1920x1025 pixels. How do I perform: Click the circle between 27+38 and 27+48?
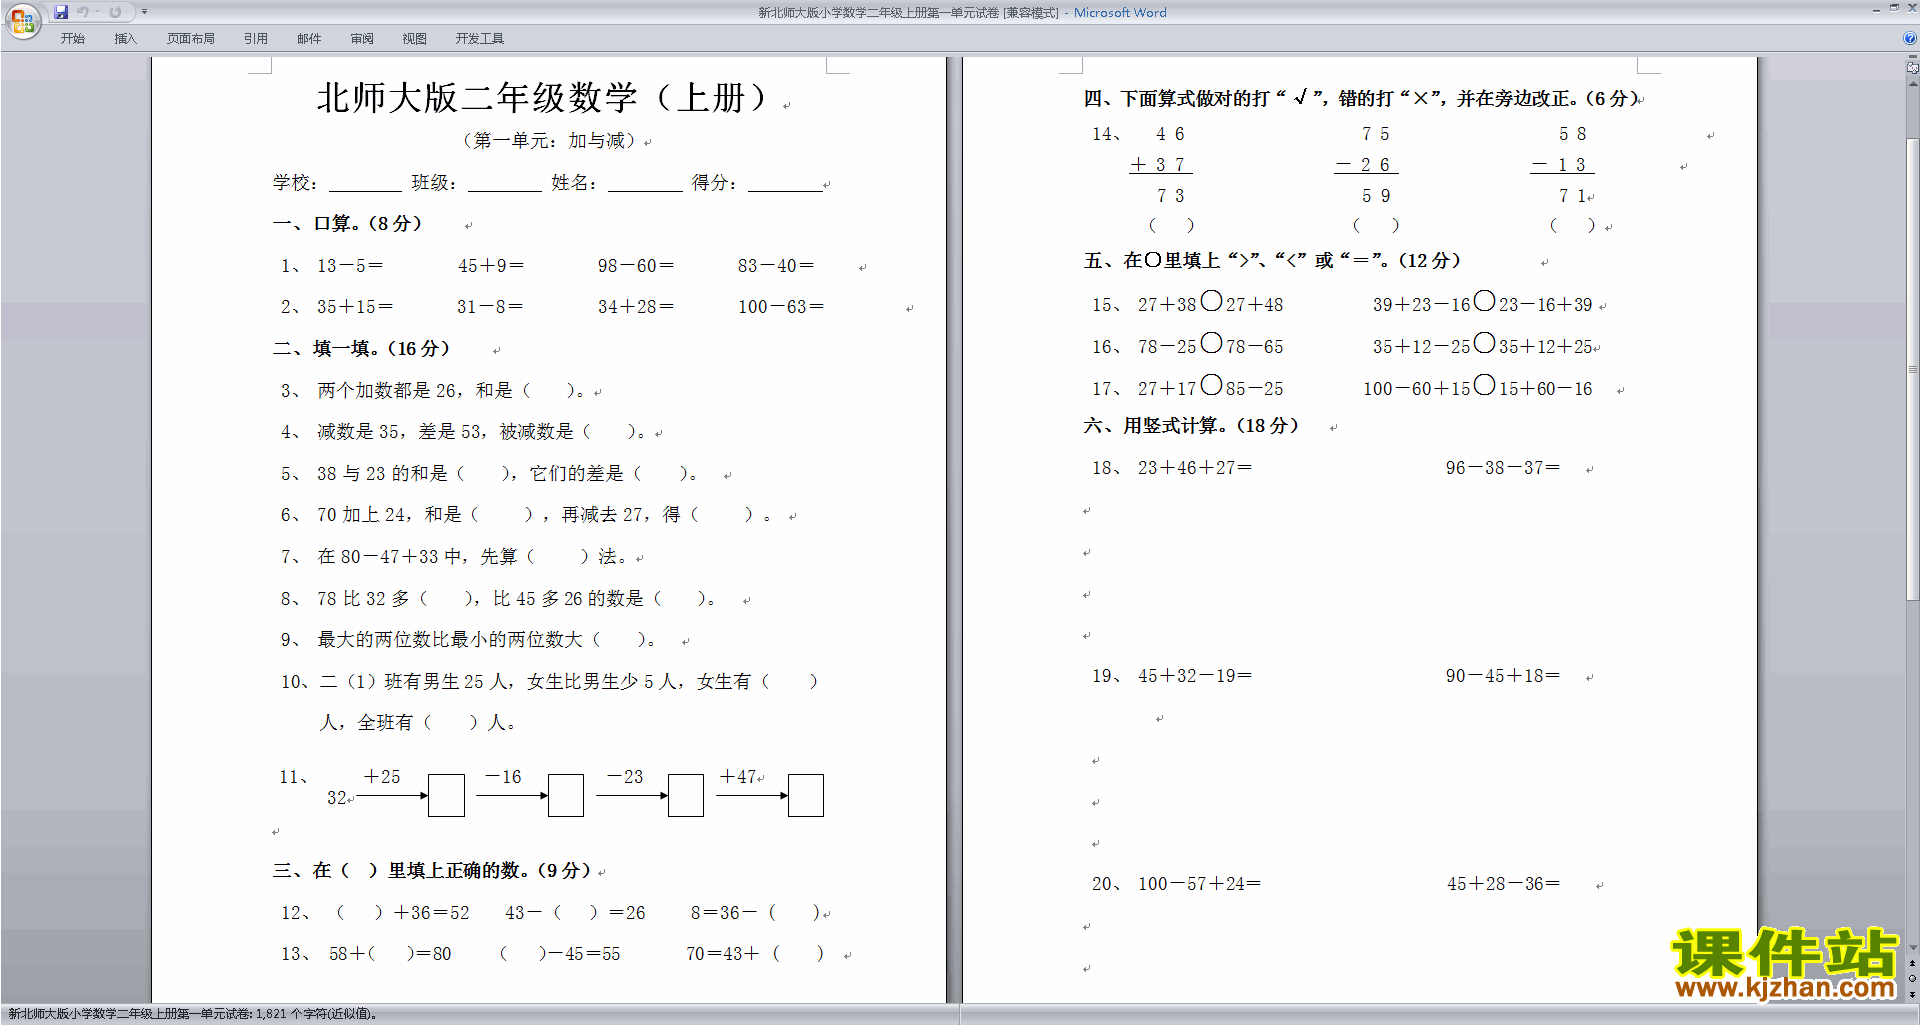(x=1211, y=301)
